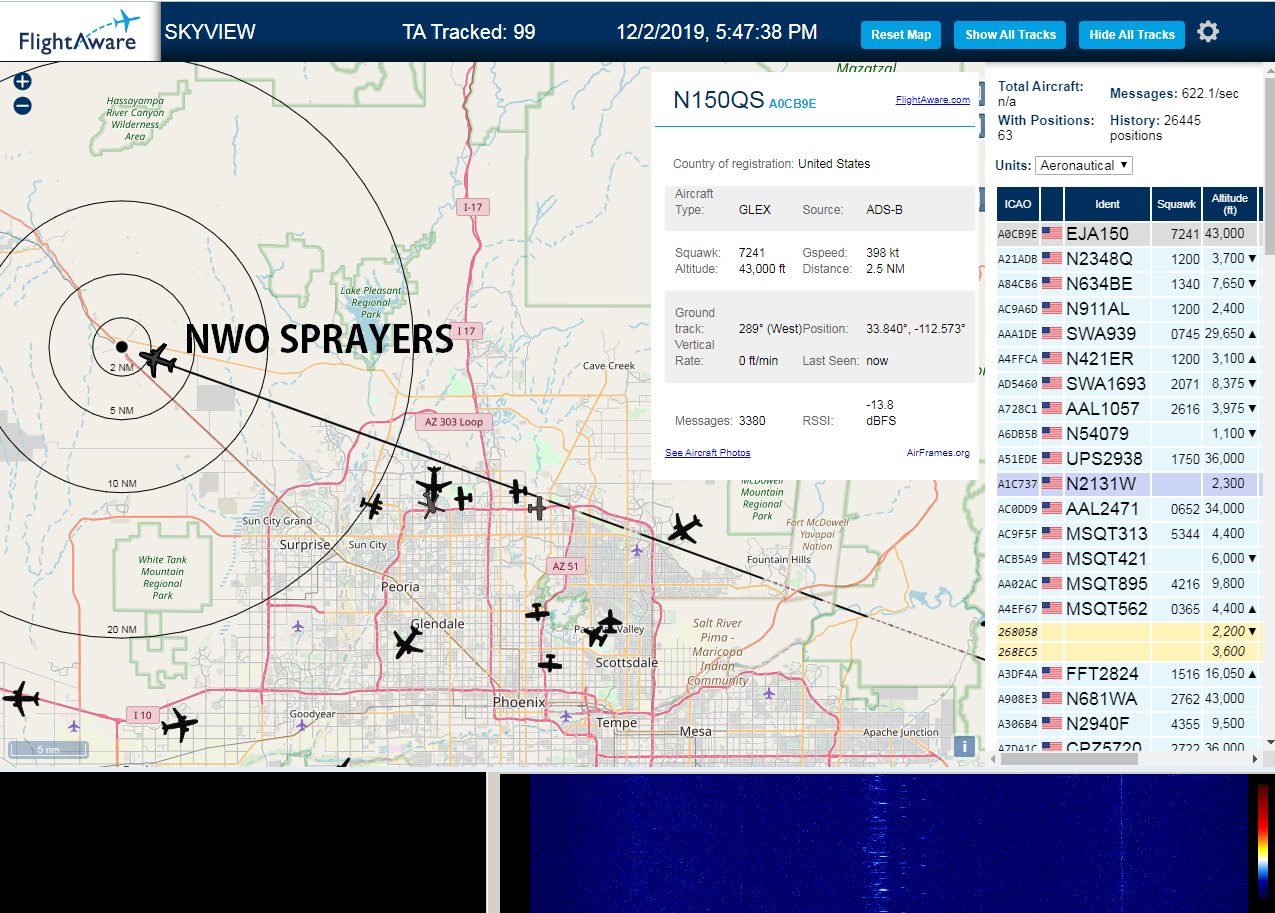Select the N2940F row
1275x913 pixels.
[1129, 724]
